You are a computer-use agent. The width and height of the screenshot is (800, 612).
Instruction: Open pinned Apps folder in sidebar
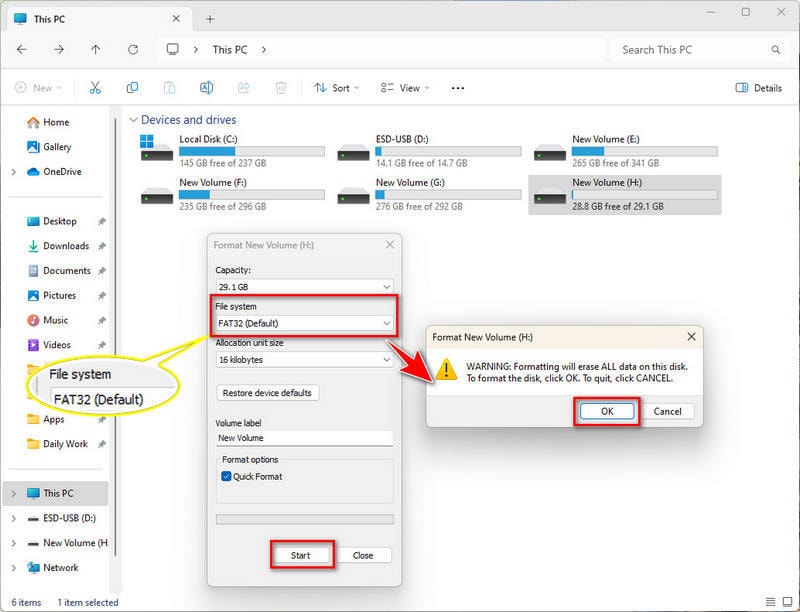pyautogui.click(x=46, y=419)
